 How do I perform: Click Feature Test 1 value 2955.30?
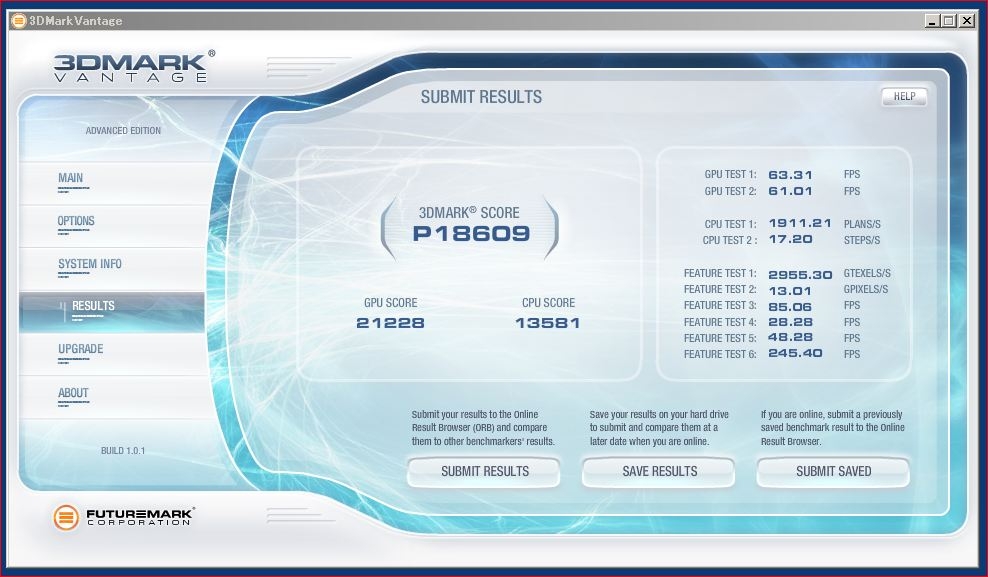[x=800, y=275]
